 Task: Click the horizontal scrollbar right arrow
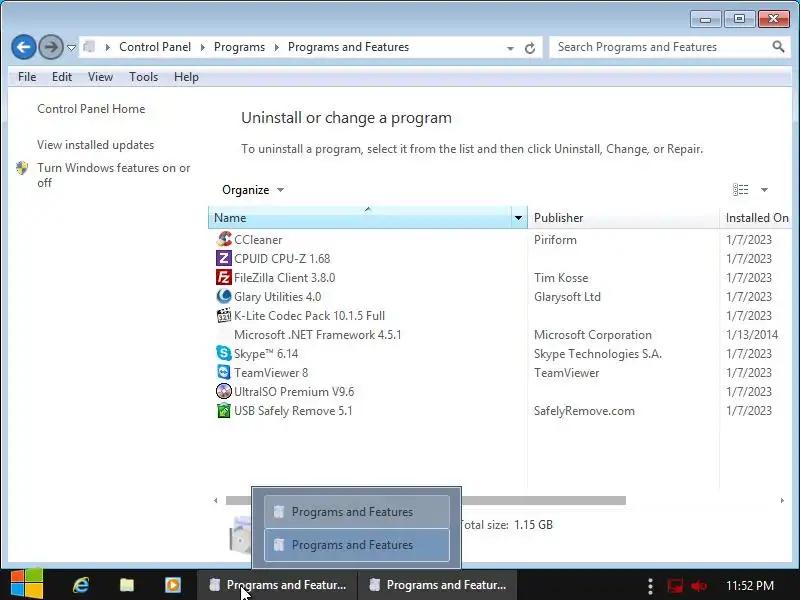782,501
